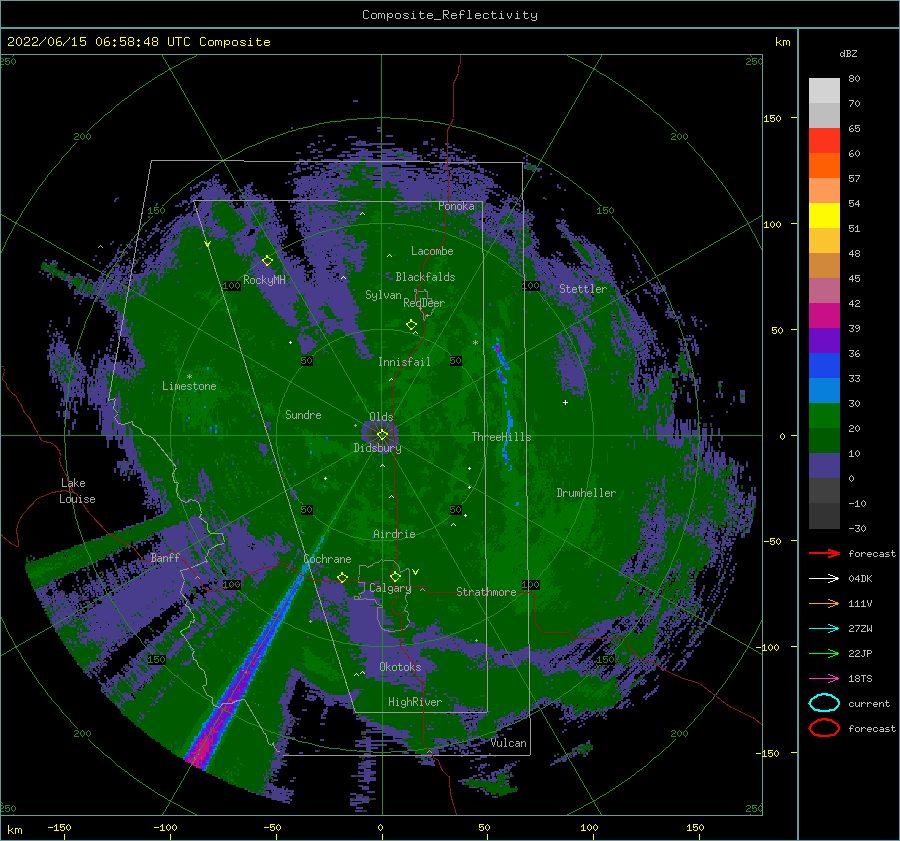Click the cyan 27ZW arrow icon

tap(824, 629)
